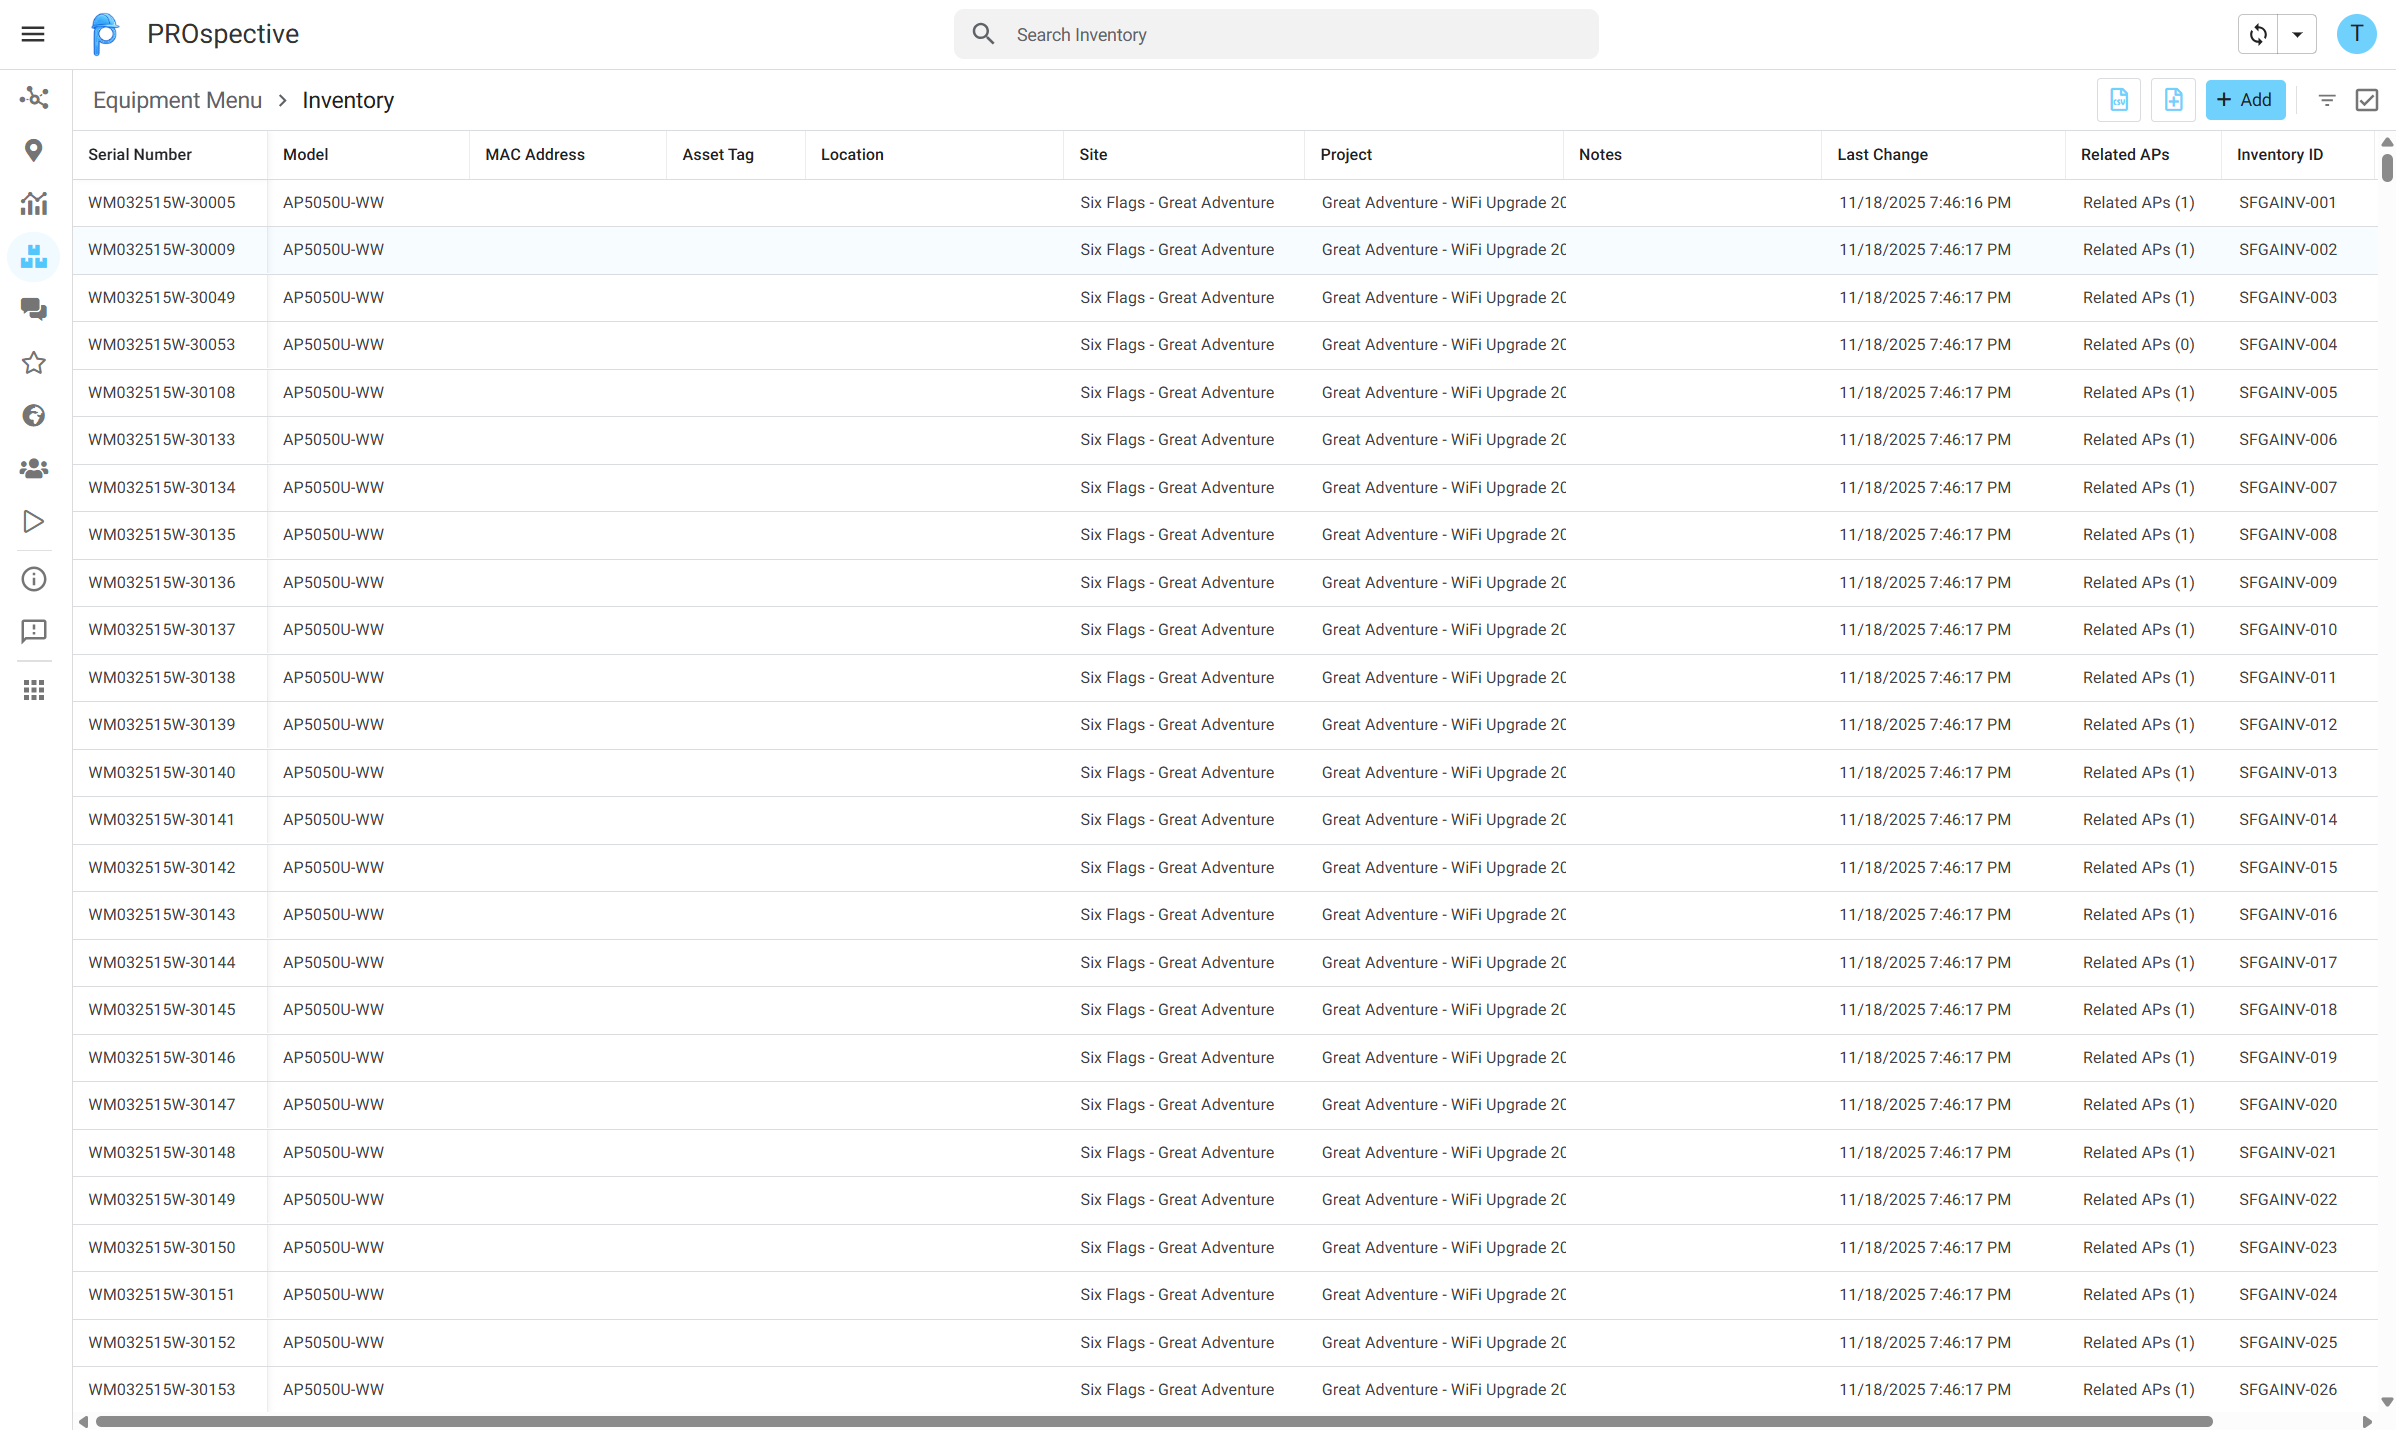2396x1430 pixels.
Task: Click inventory ID SFGAINV-015
Action: pos(2288,868)
